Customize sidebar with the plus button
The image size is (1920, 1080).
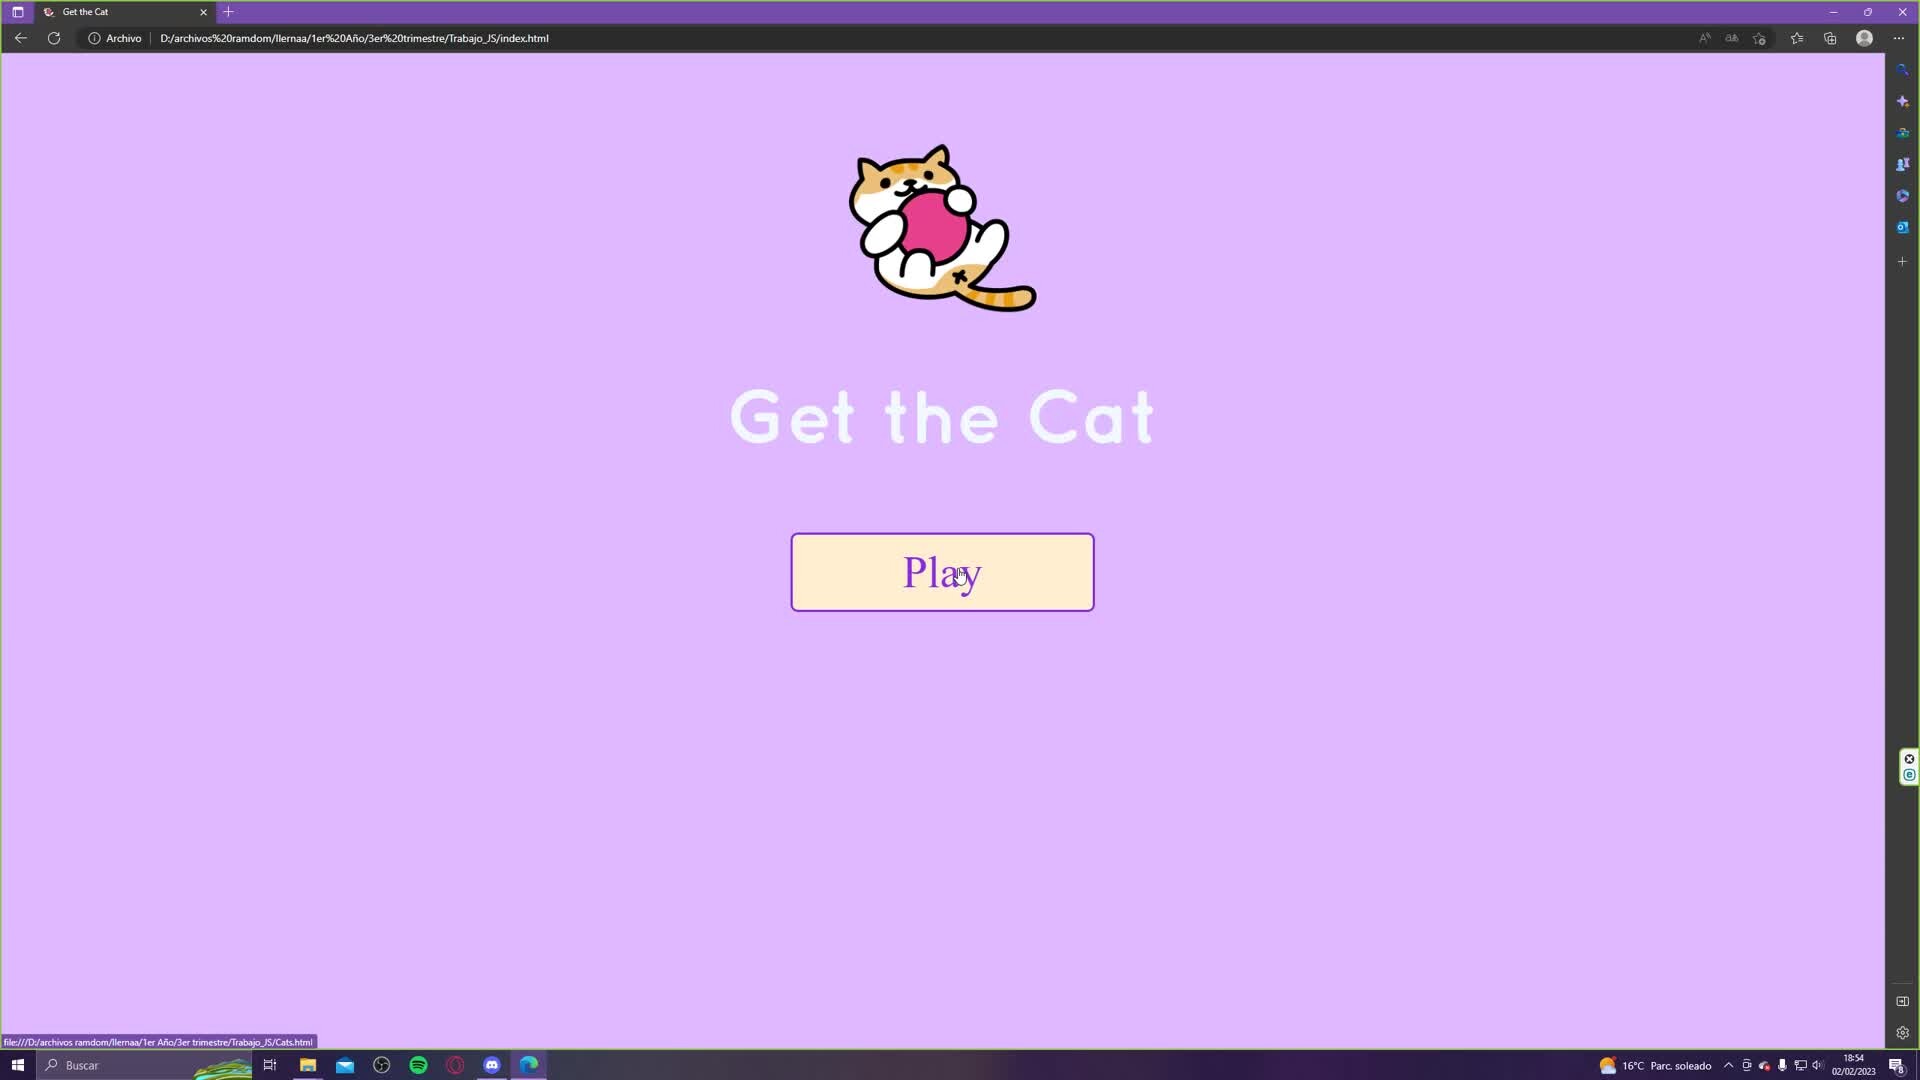(1902, 261)
